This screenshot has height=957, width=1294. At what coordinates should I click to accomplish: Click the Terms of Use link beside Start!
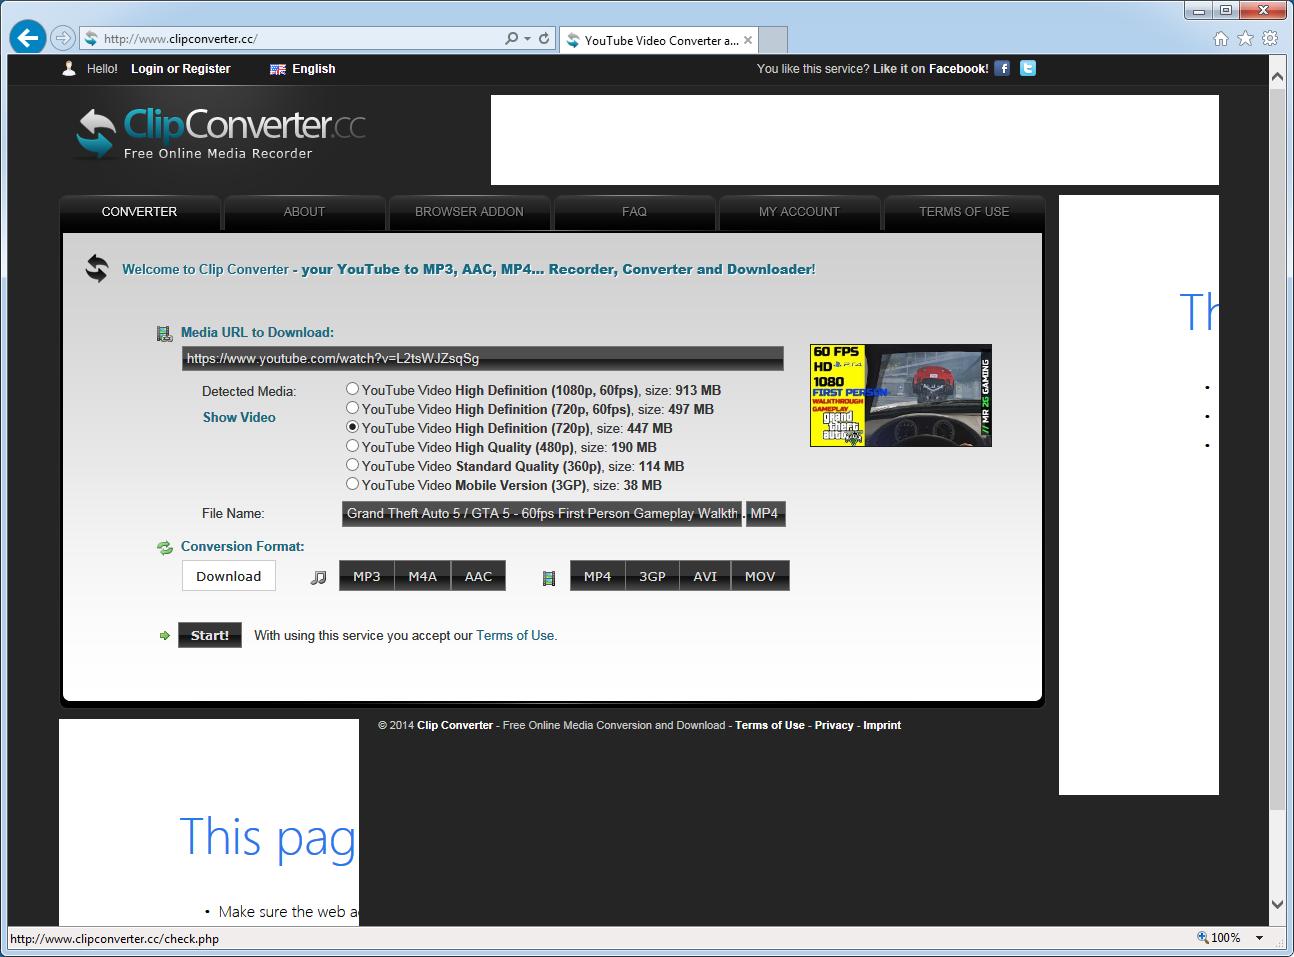click(515, 635)
